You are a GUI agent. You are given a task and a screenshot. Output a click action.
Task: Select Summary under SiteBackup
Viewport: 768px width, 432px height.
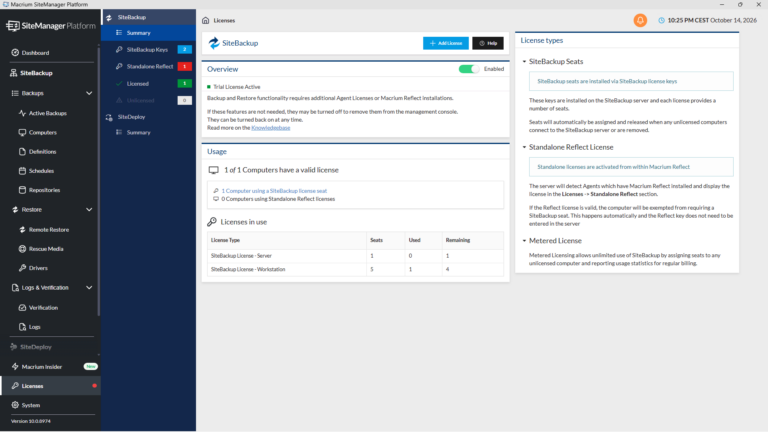[148, 33]
